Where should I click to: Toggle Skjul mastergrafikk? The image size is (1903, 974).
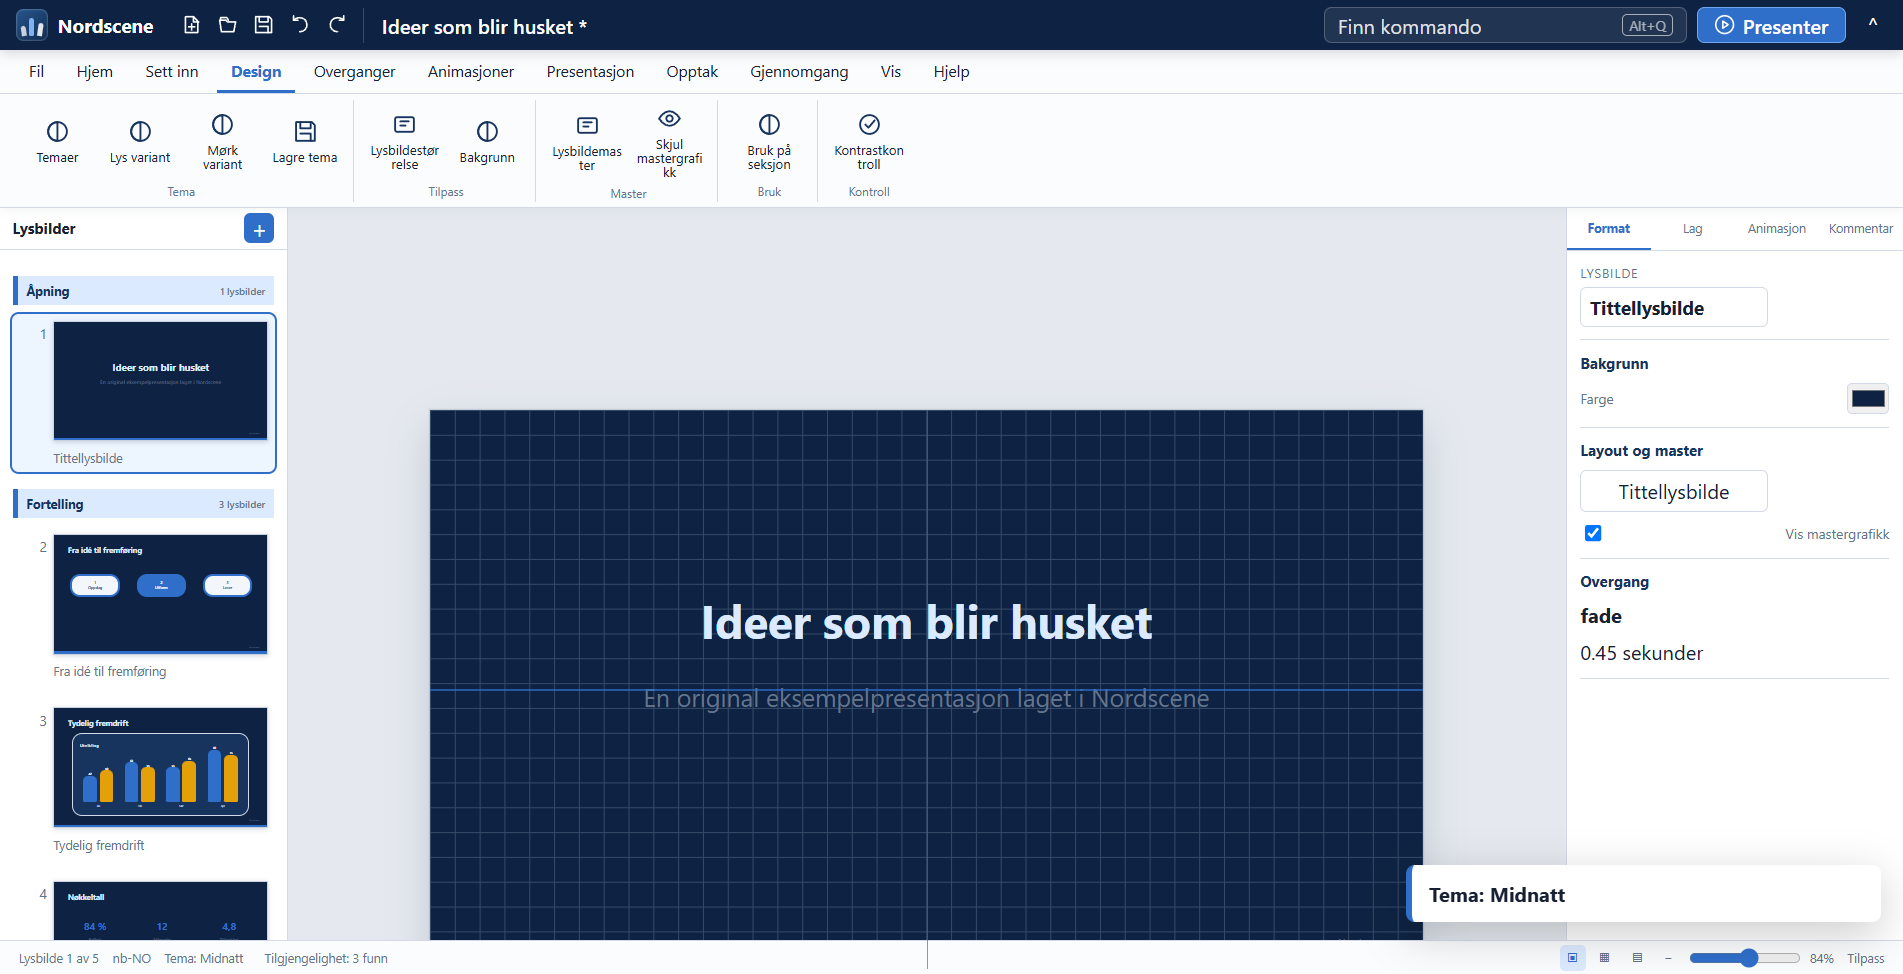669,143
